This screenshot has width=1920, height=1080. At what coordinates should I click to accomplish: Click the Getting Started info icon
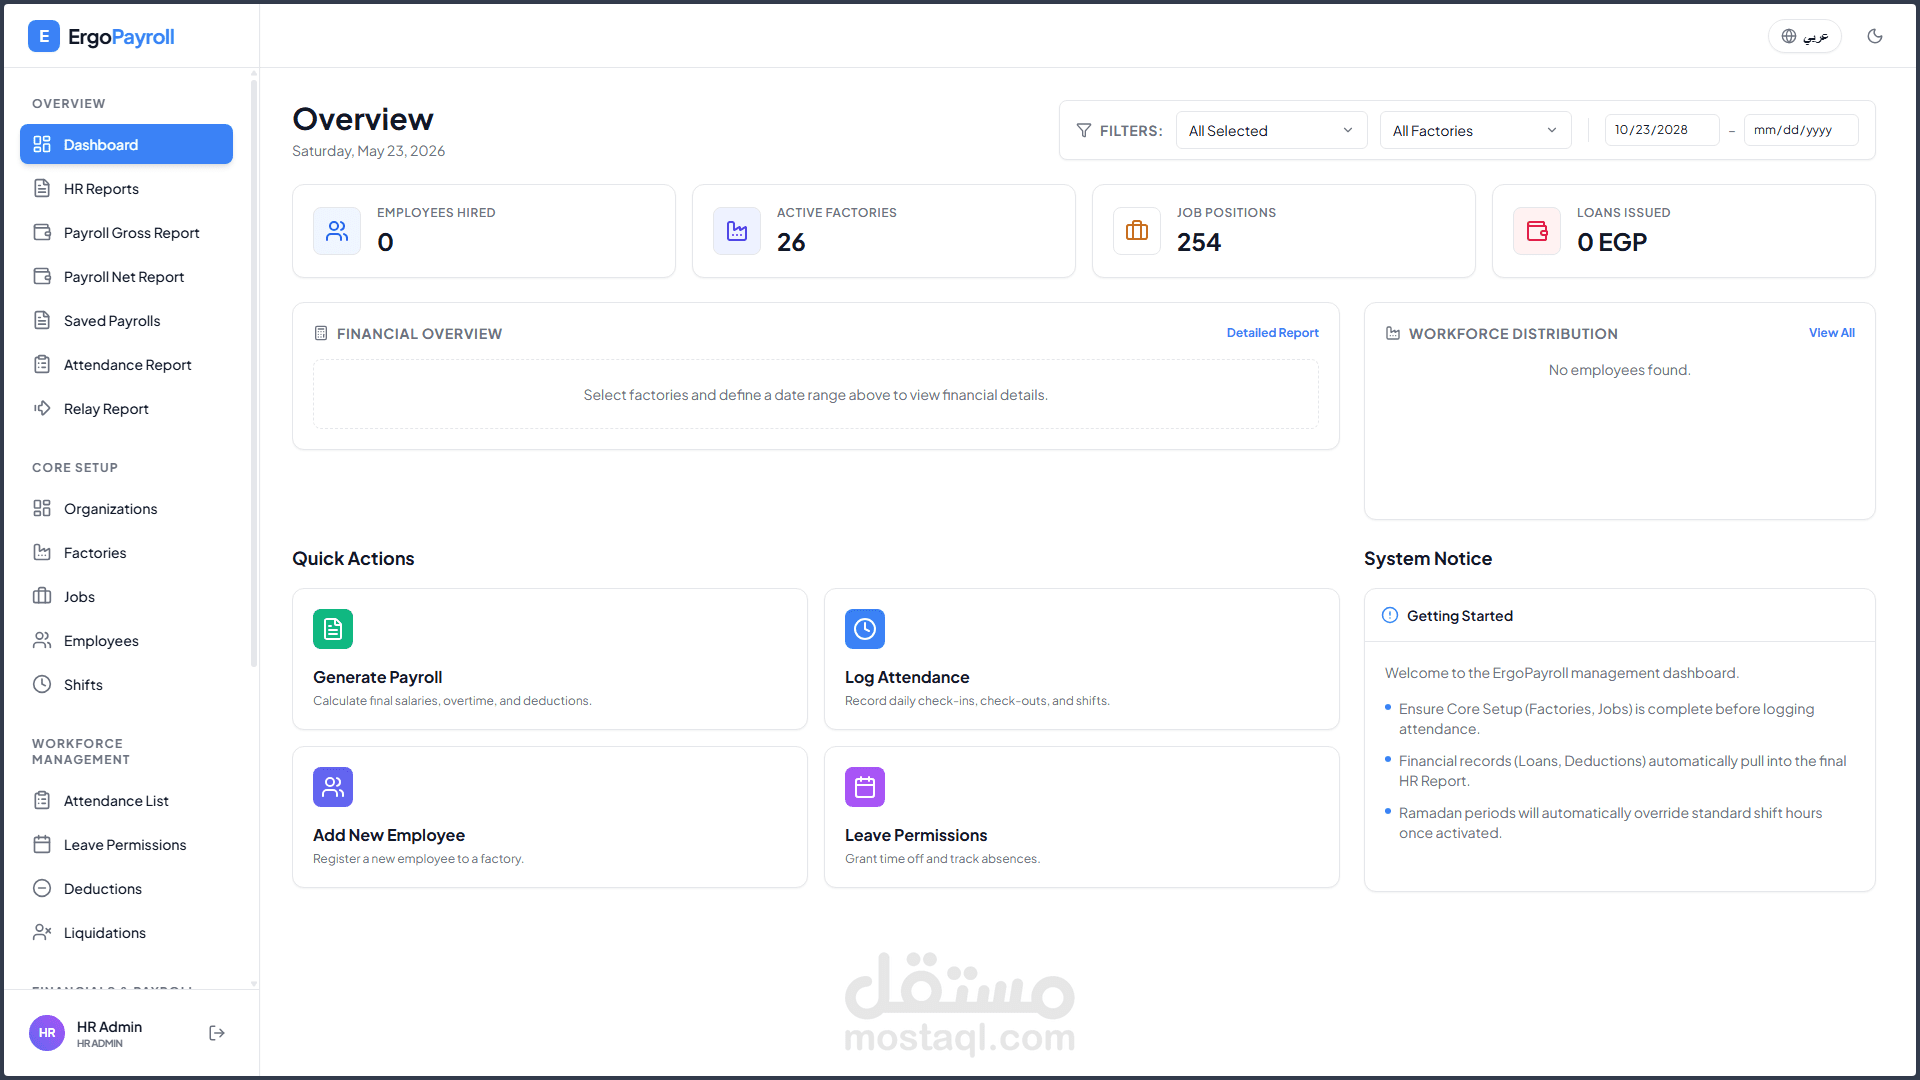tap(1390, 615)
